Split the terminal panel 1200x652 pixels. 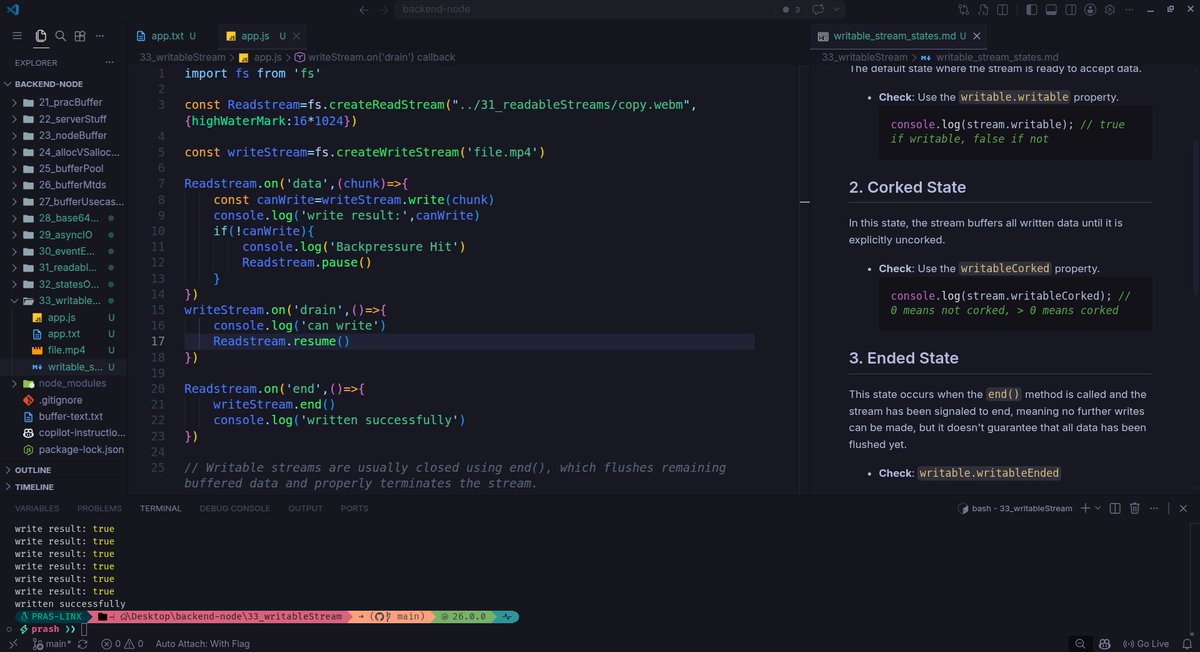1115,508
